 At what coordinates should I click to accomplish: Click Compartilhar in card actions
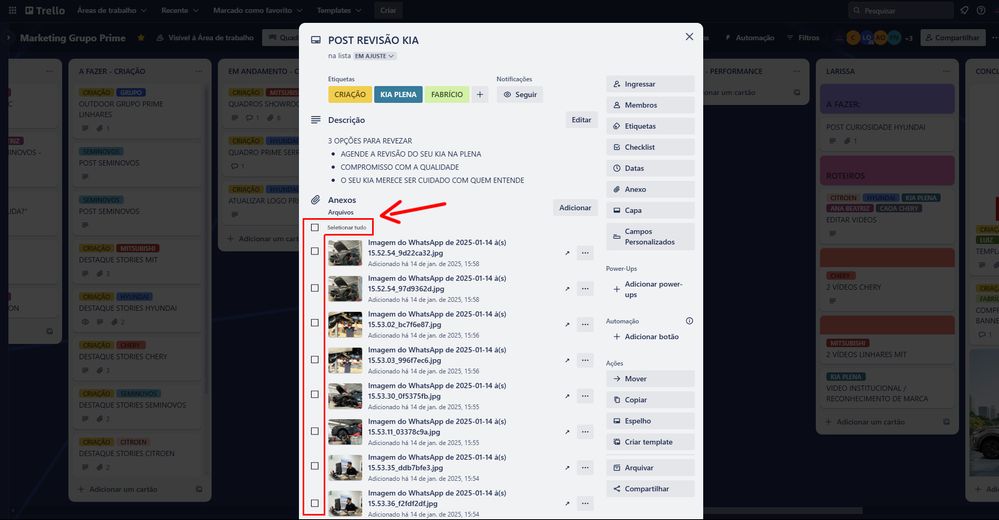(650, 489)
